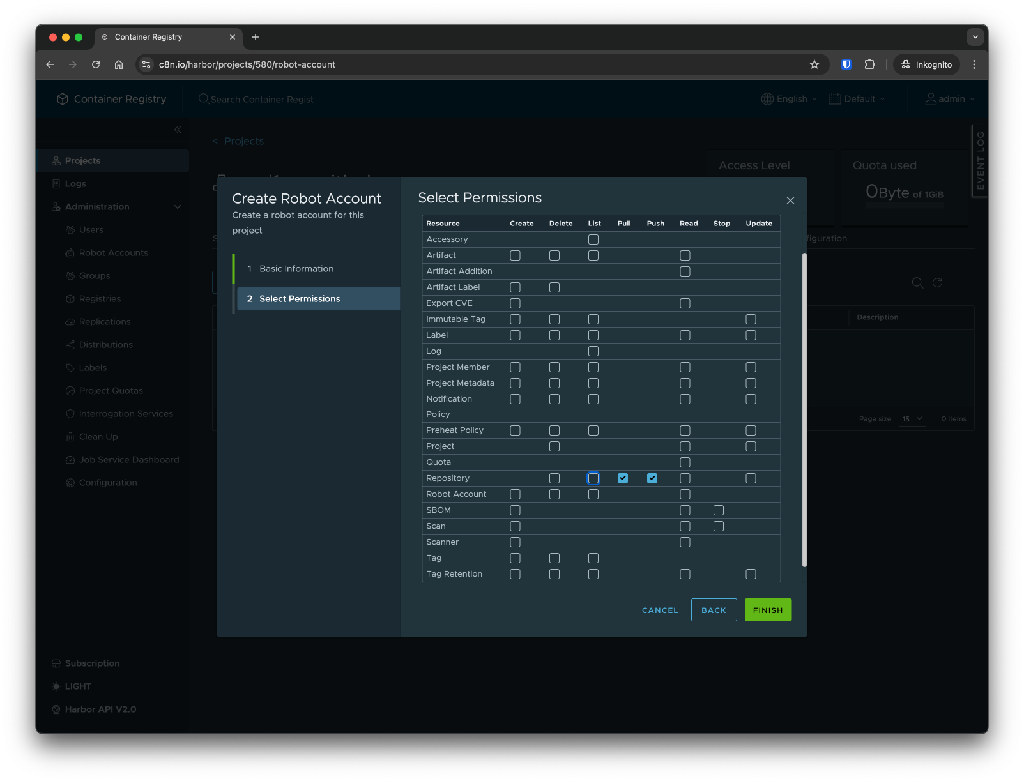Click the BACK button
This screenshot has height=781, width=1024.
pyautogui.click(x=714, y=610)
